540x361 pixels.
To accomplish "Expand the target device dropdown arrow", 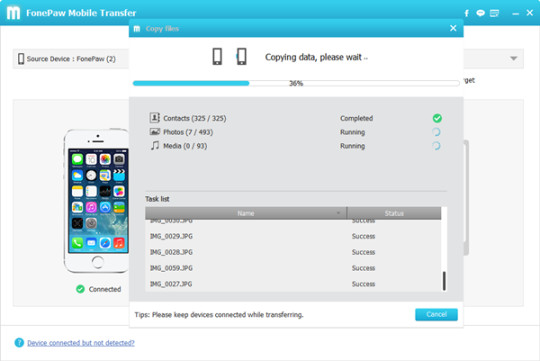I will coord(513,59).
